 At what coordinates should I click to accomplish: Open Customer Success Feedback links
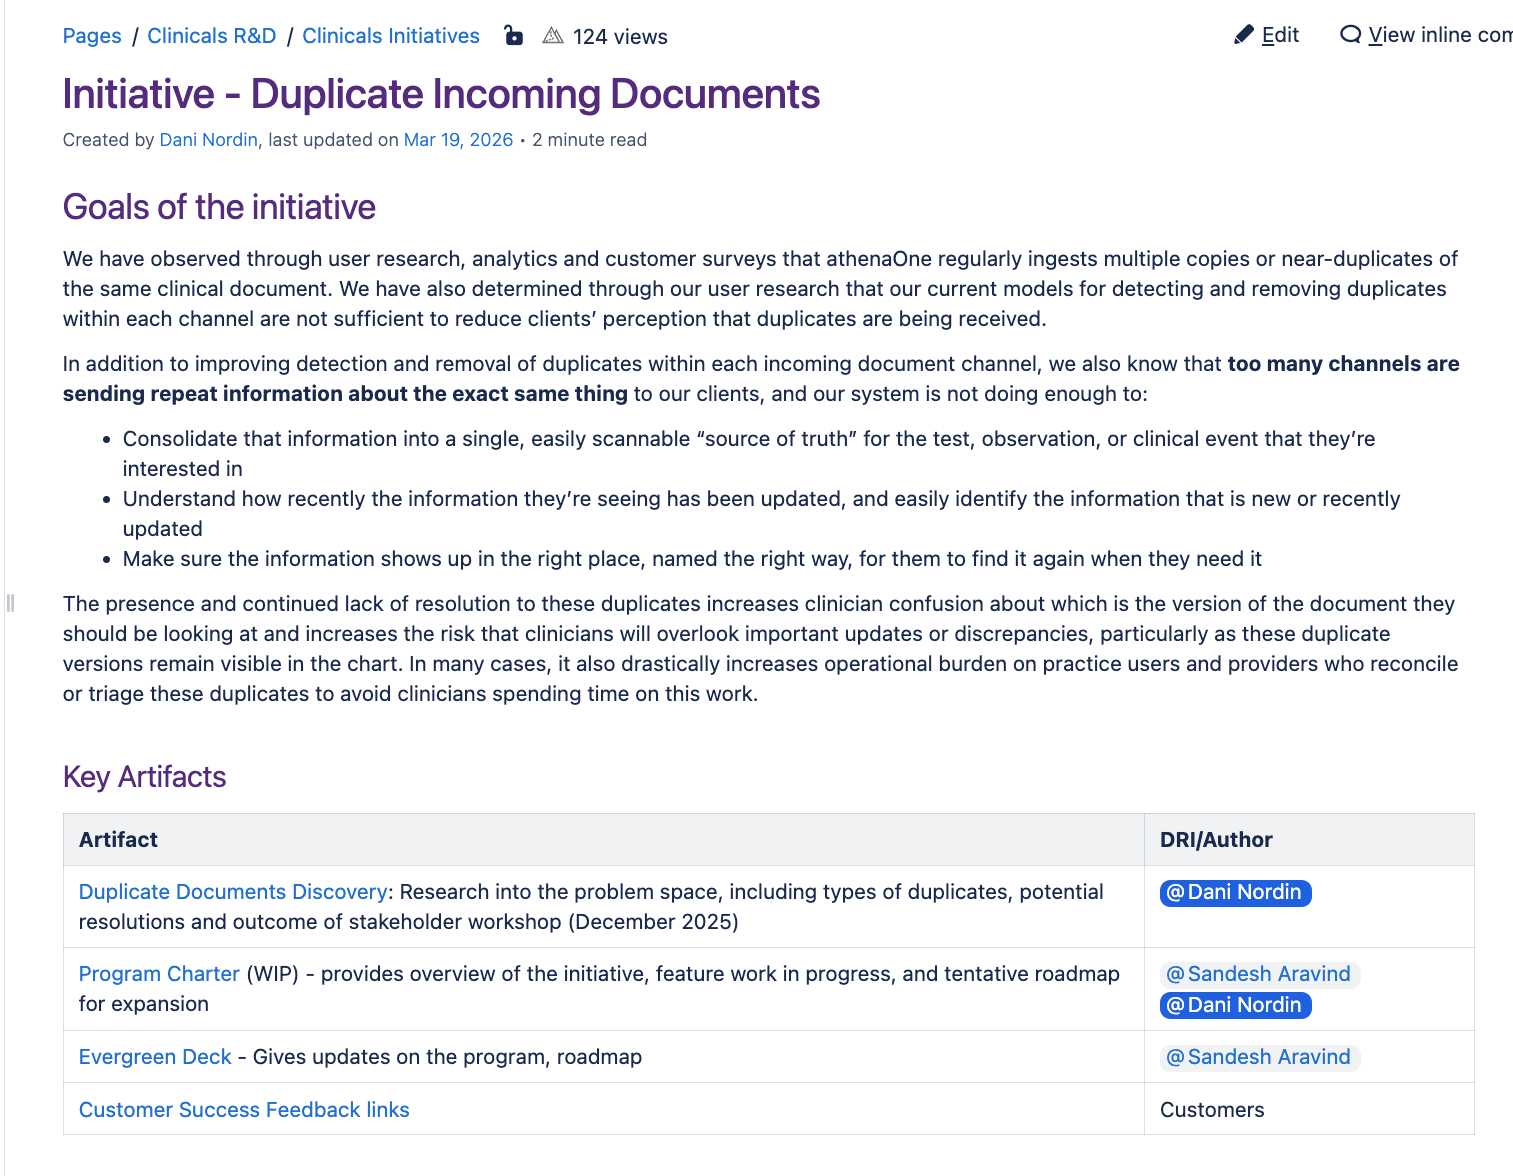pyautogui.click(x=244, y=1110)
